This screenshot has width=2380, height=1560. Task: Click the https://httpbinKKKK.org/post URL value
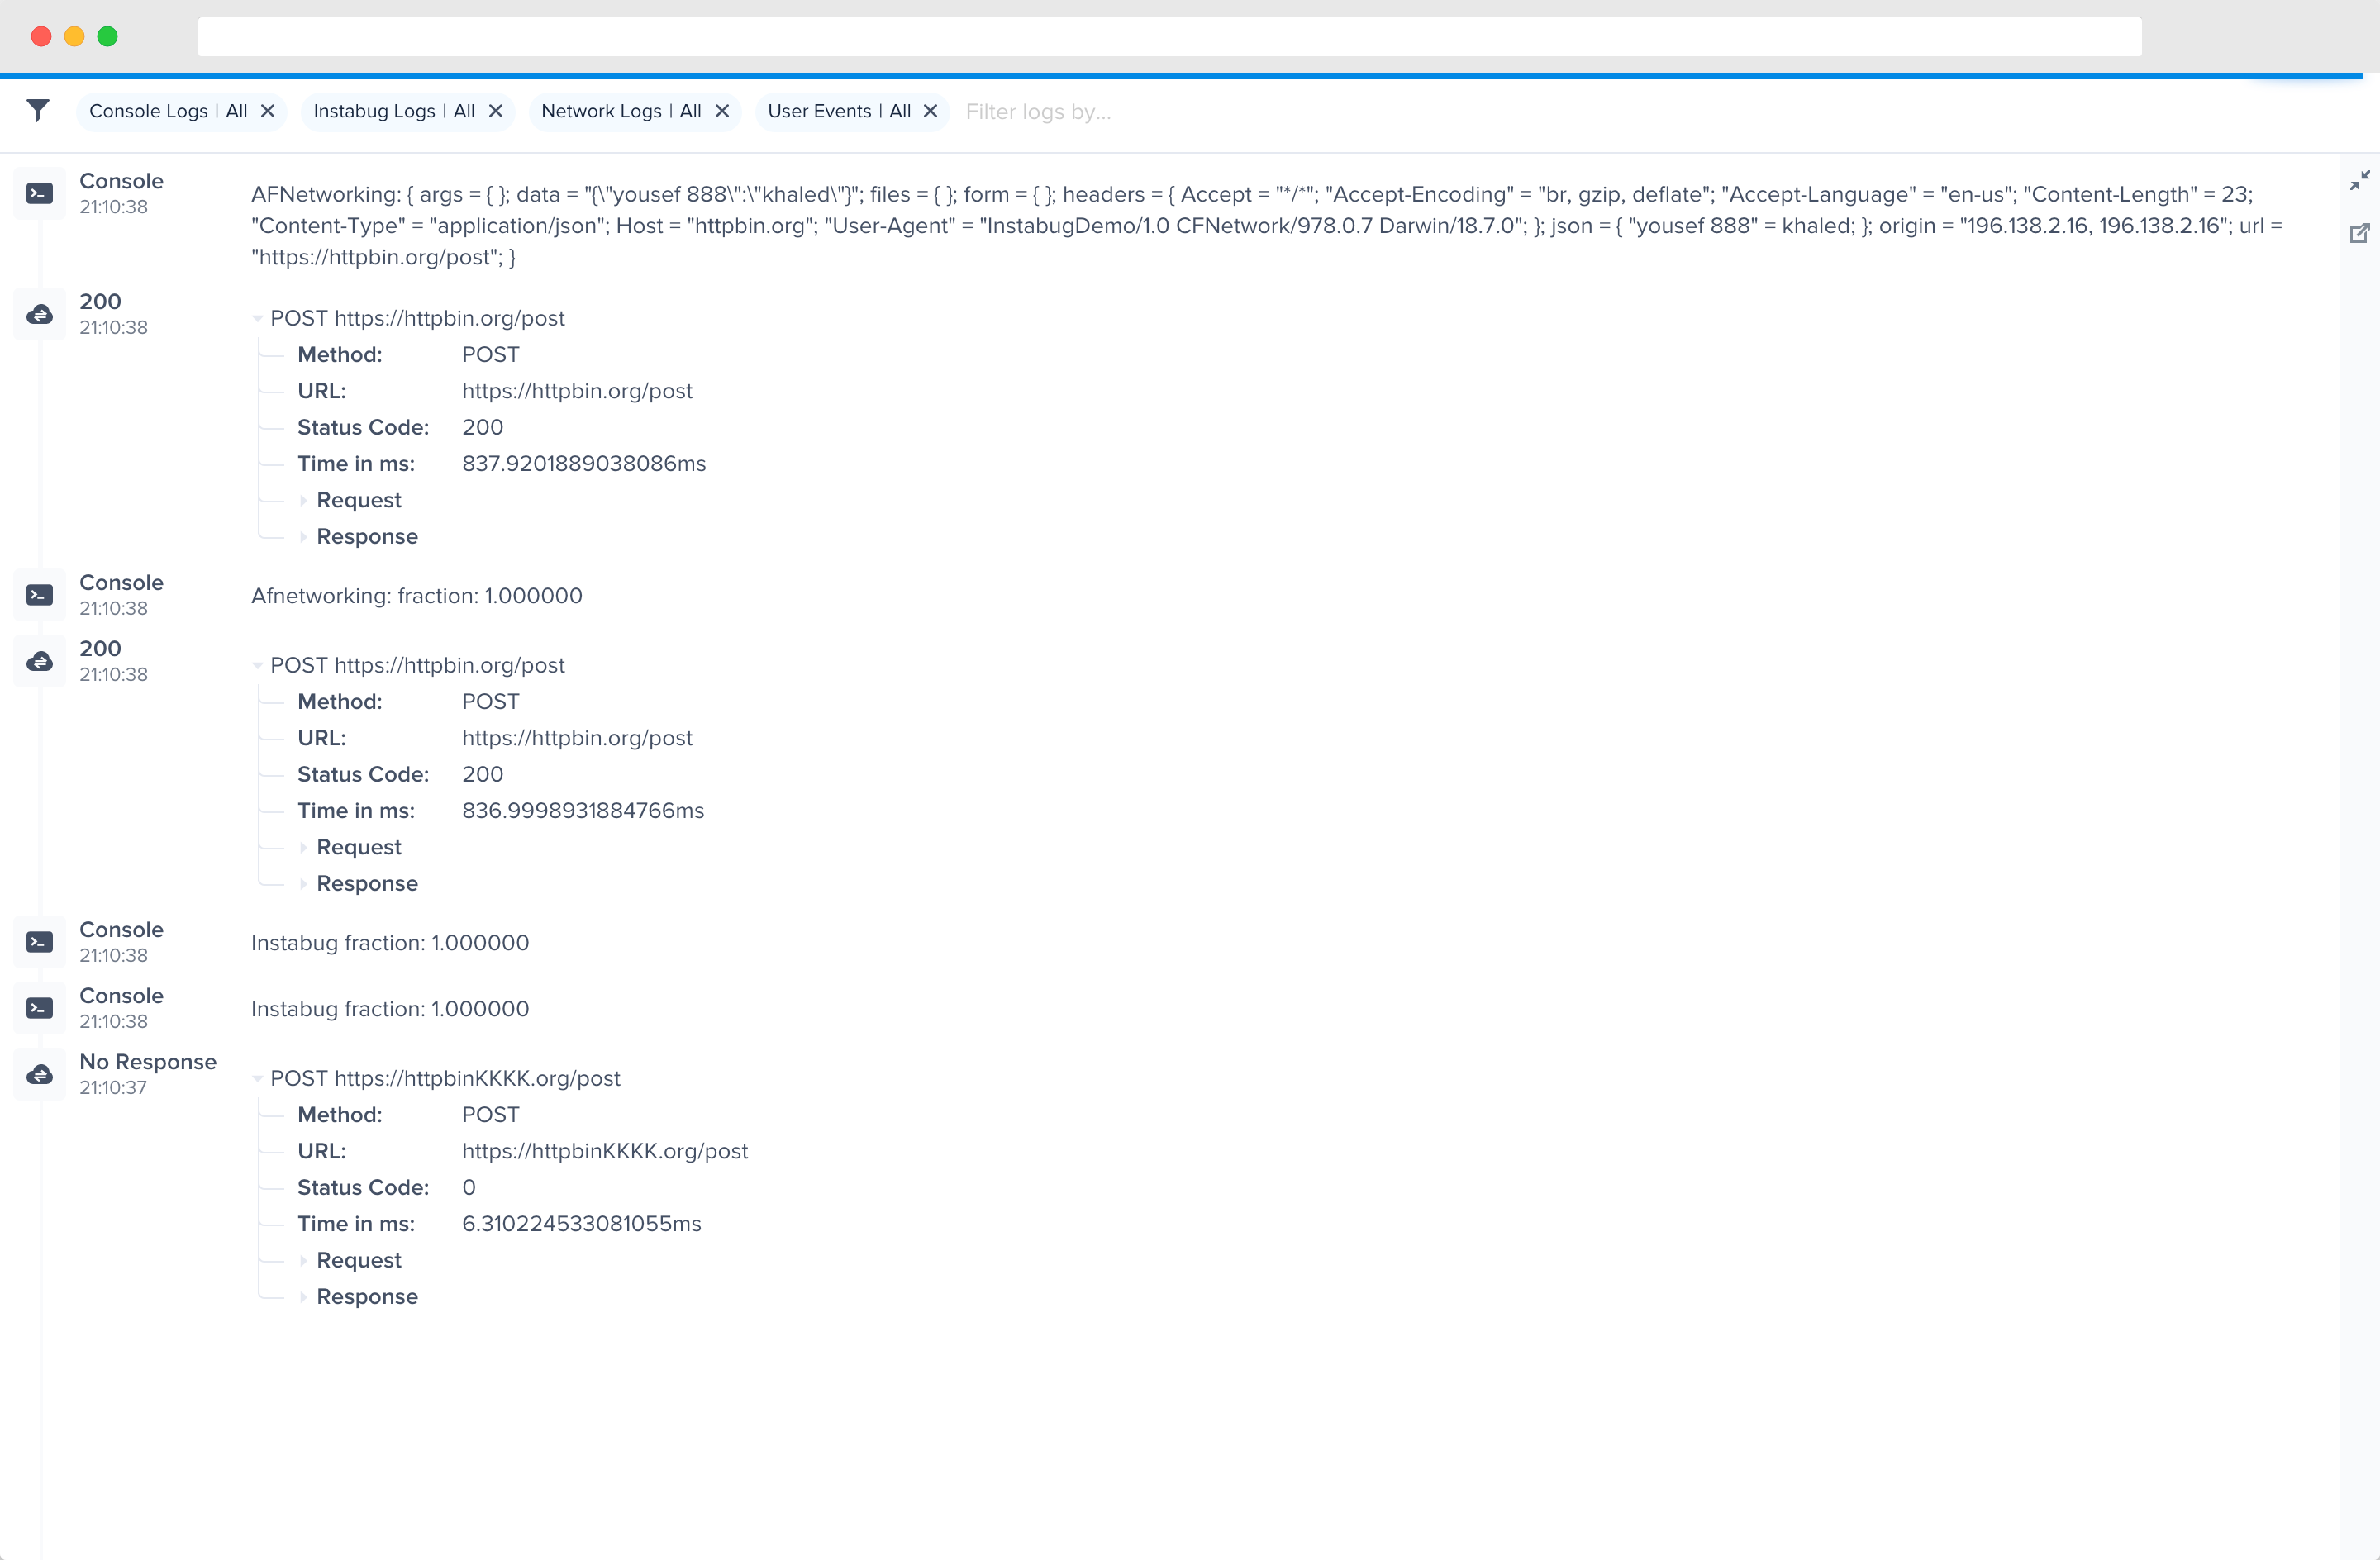(x=604, y=1151)
